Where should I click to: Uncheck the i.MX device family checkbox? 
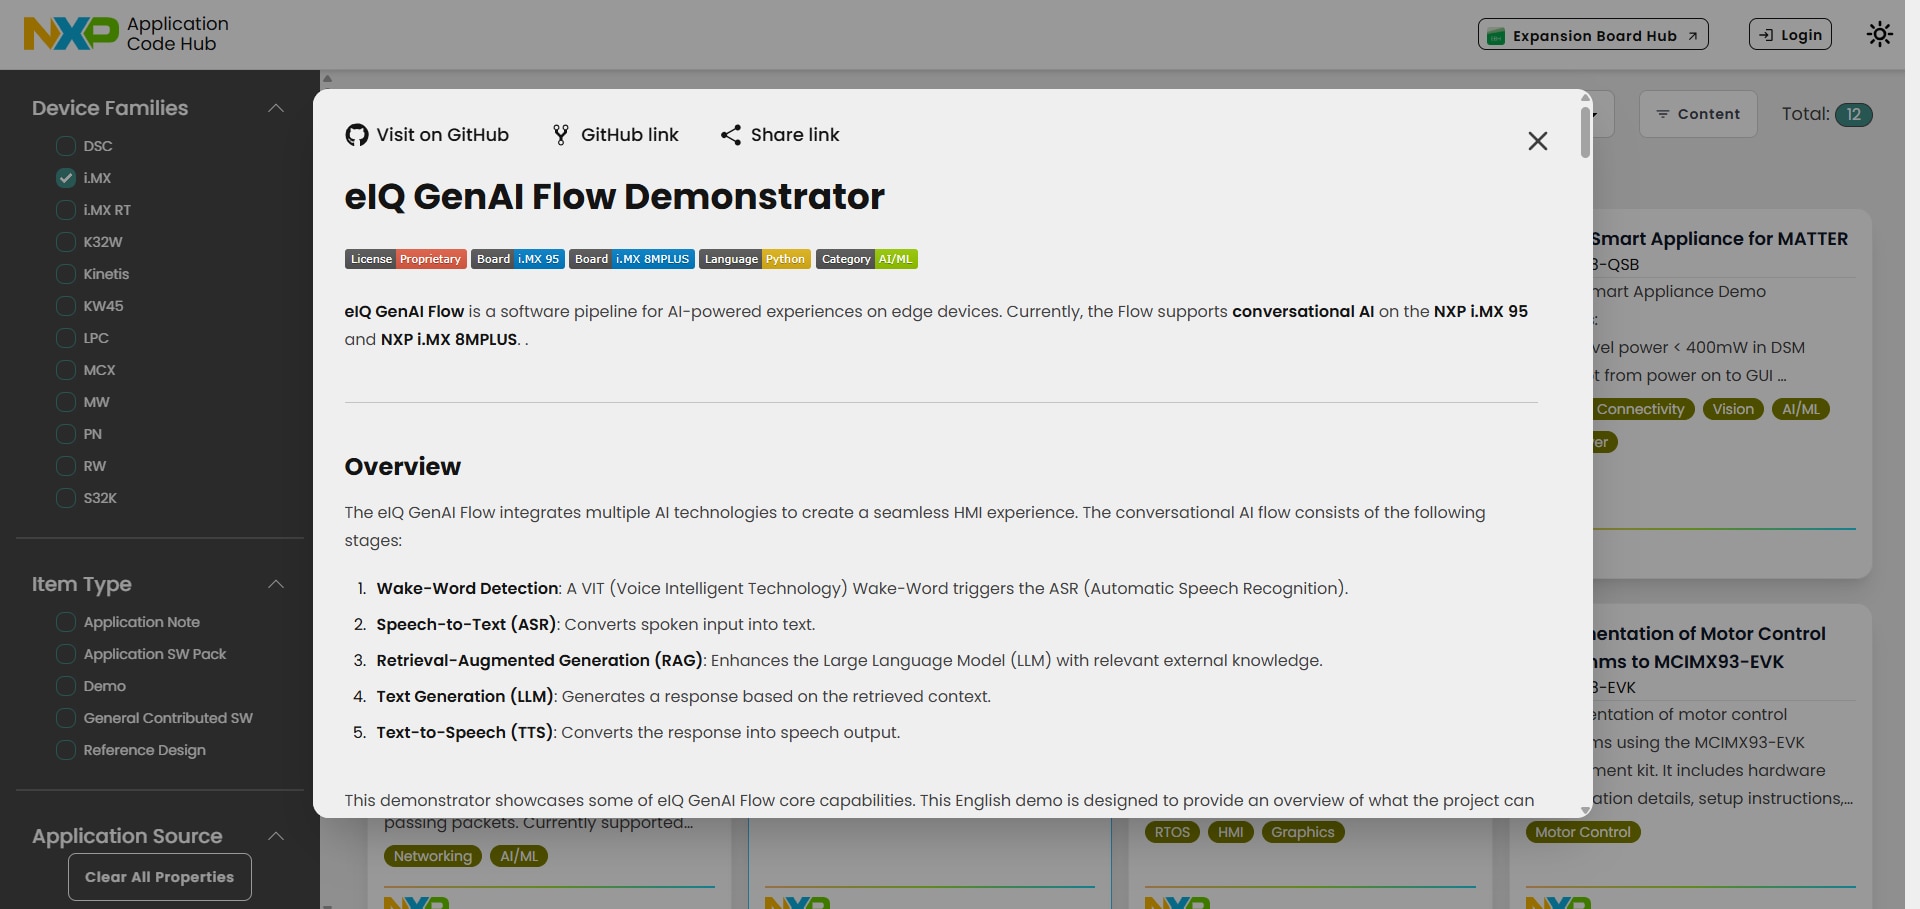pos(65,177)
